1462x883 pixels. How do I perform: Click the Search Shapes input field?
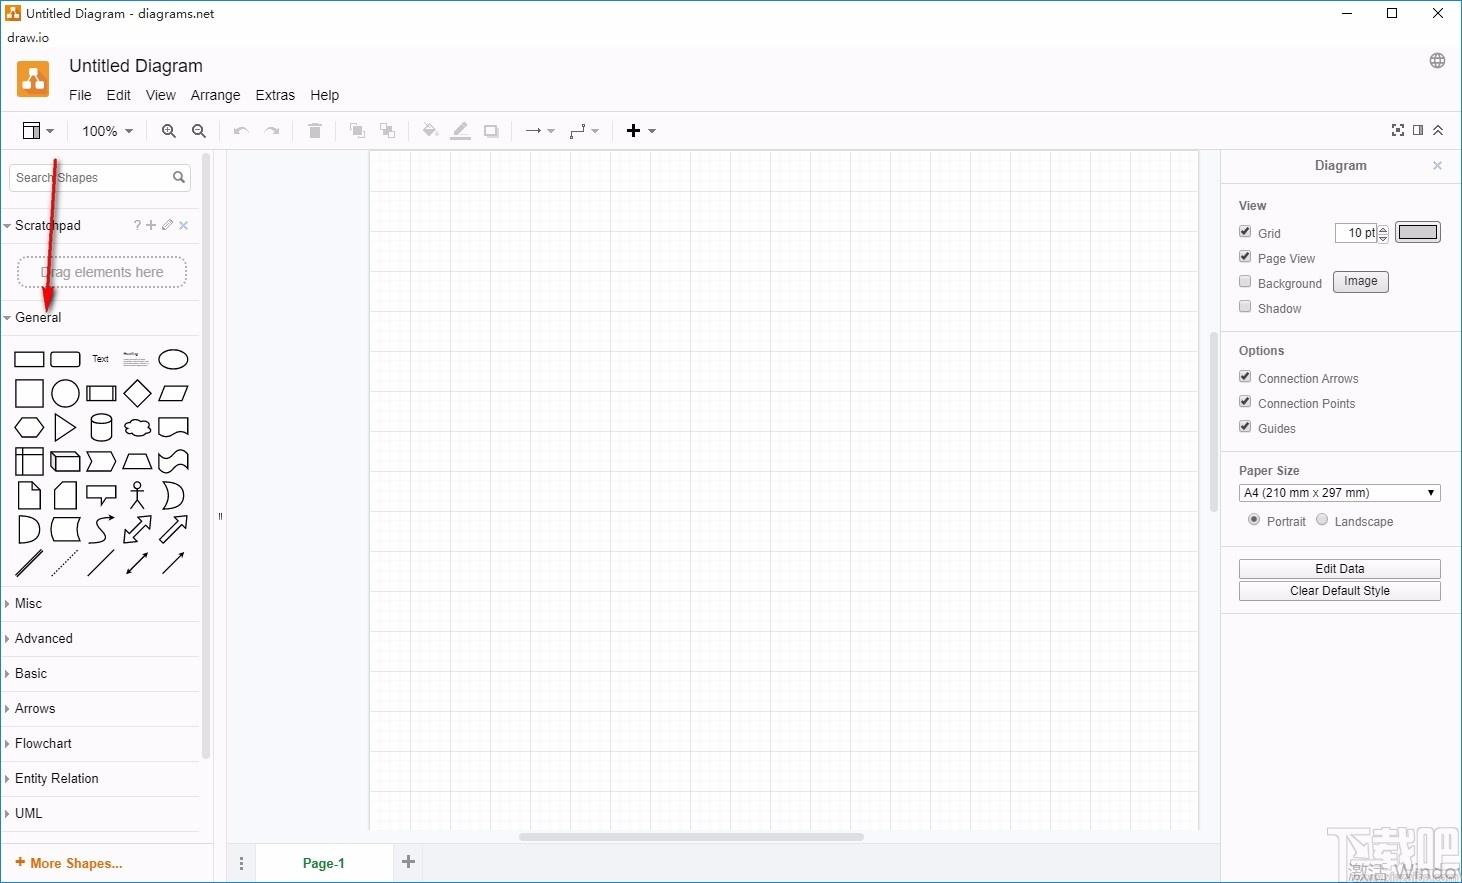(100, 178)
